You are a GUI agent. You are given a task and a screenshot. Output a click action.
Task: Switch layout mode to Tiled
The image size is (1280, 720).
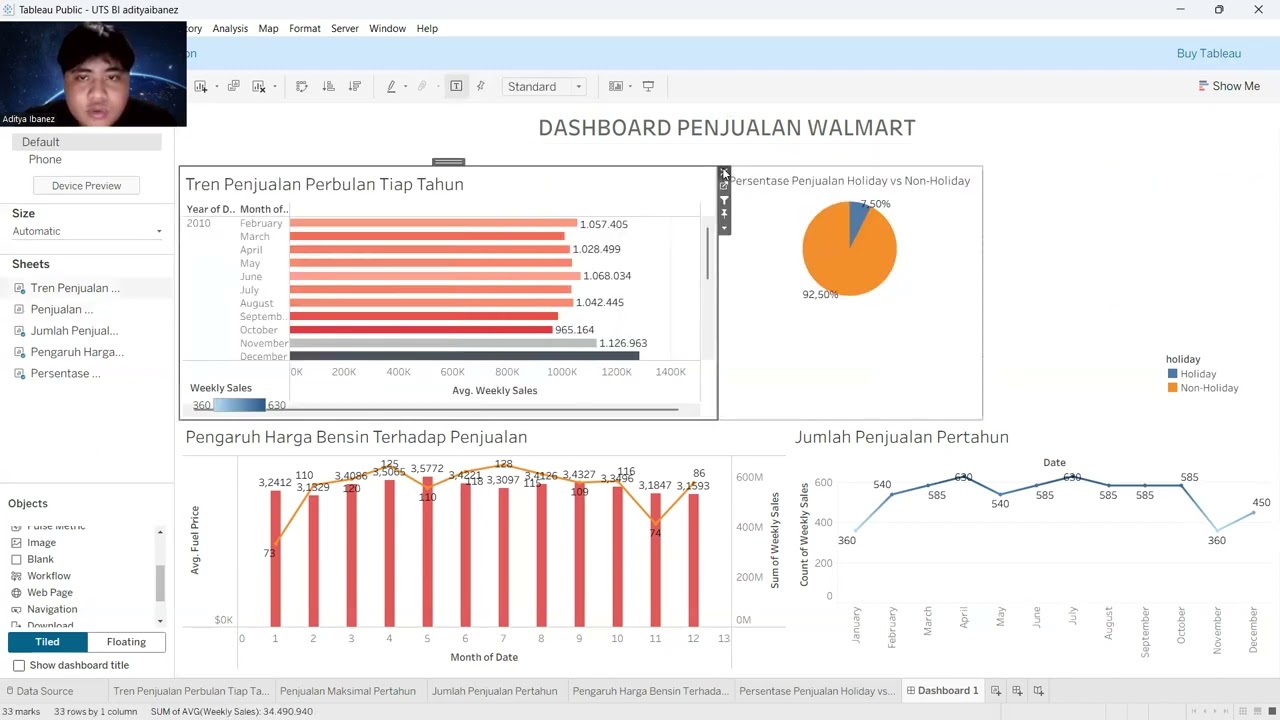click(x=47, y=642)
